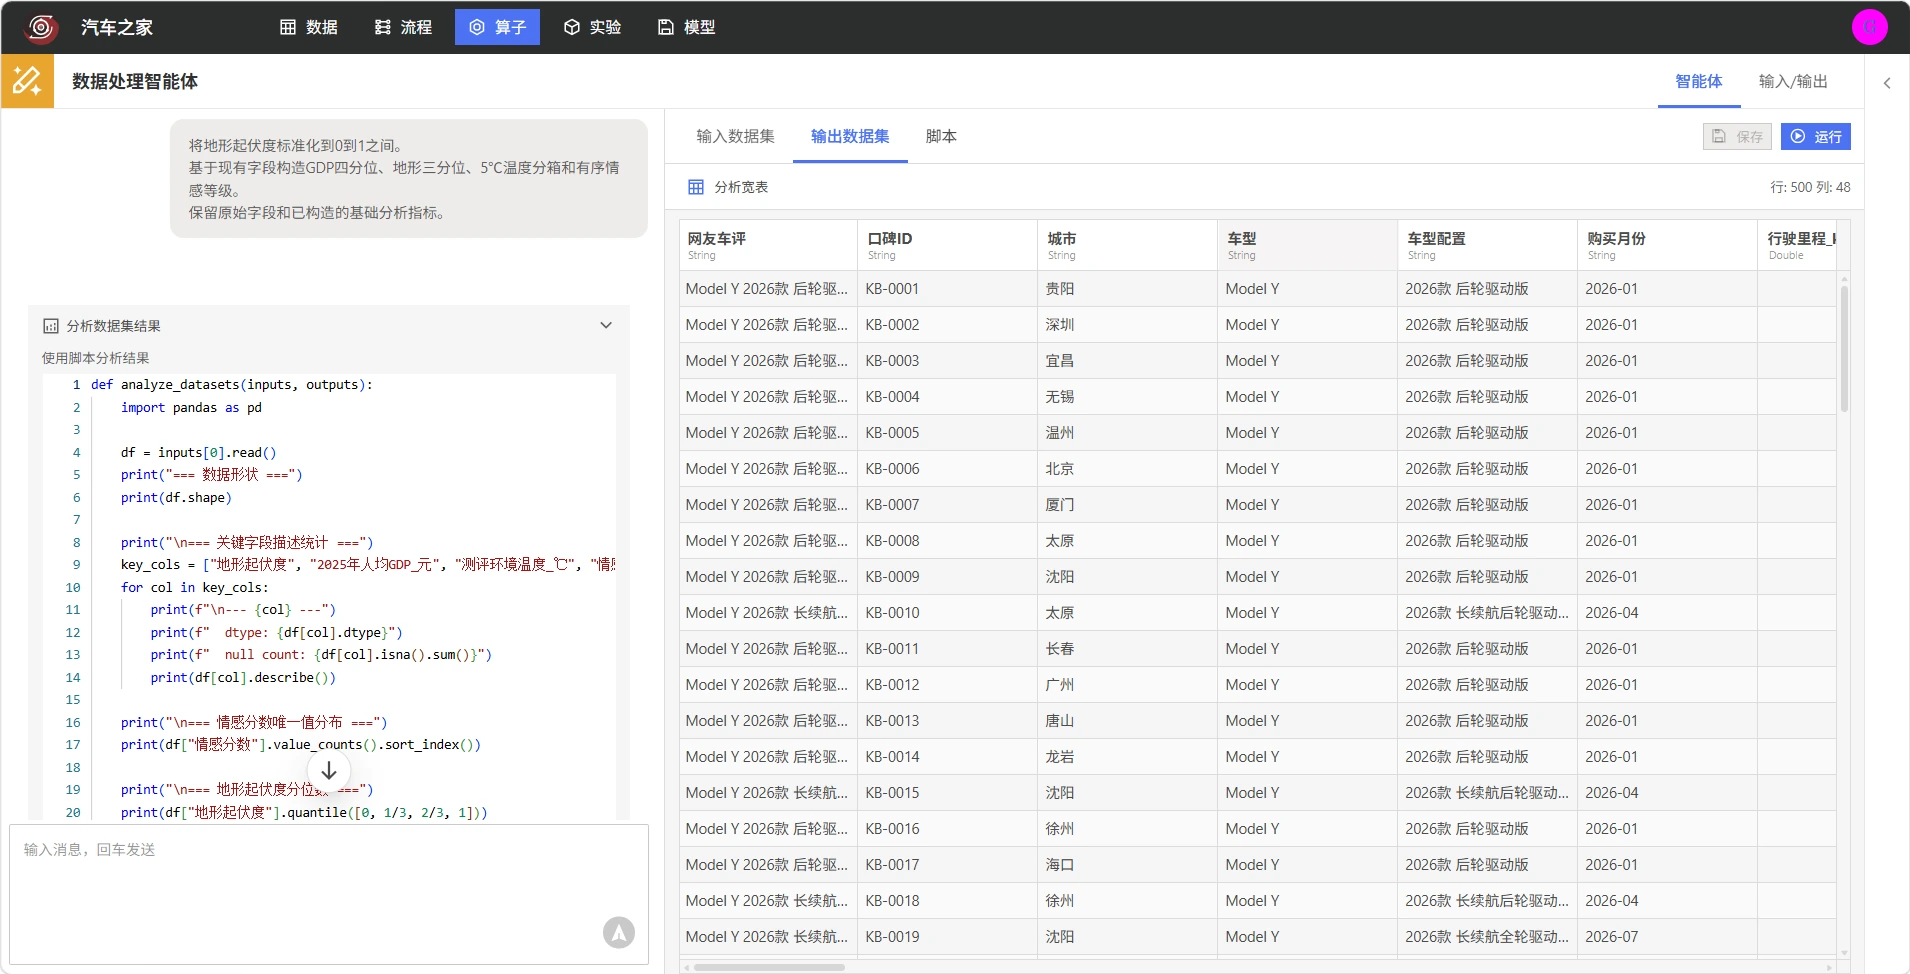The image size is (1910, 974).
Task: Open the 实验 menu
Action: pos(592,27)
